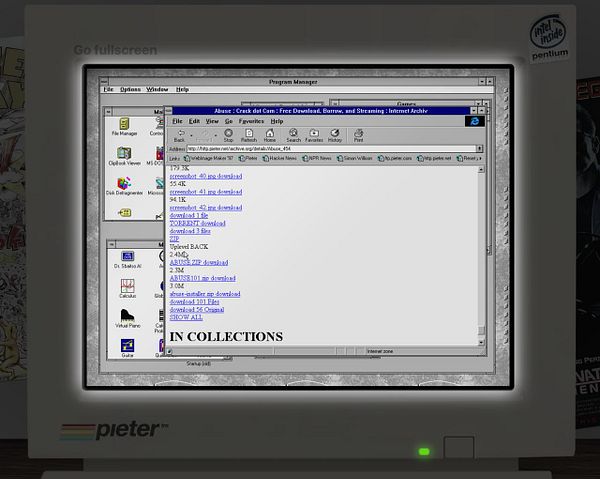Click the Print toolbar icon

(359, 135)
